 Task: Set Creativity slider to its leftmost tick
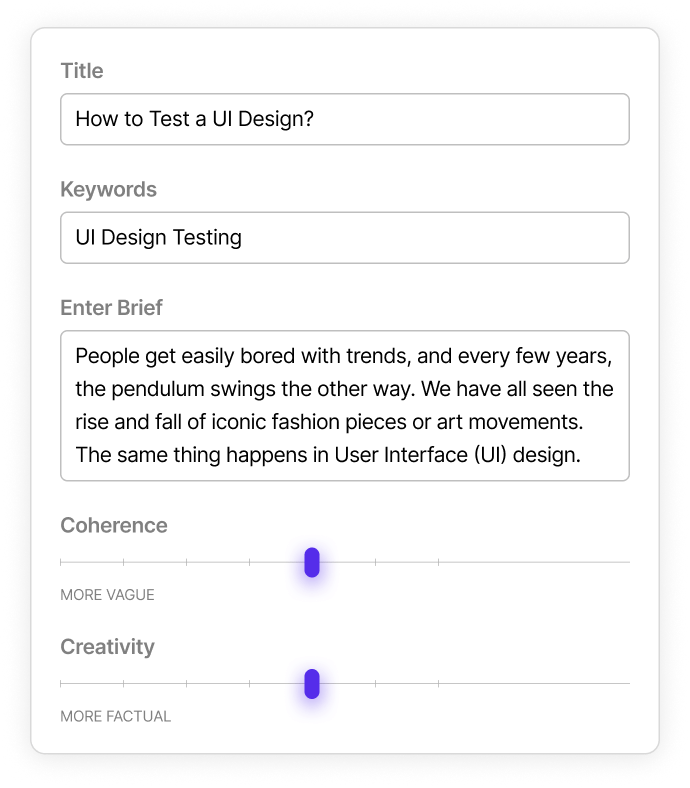point(61,684)
